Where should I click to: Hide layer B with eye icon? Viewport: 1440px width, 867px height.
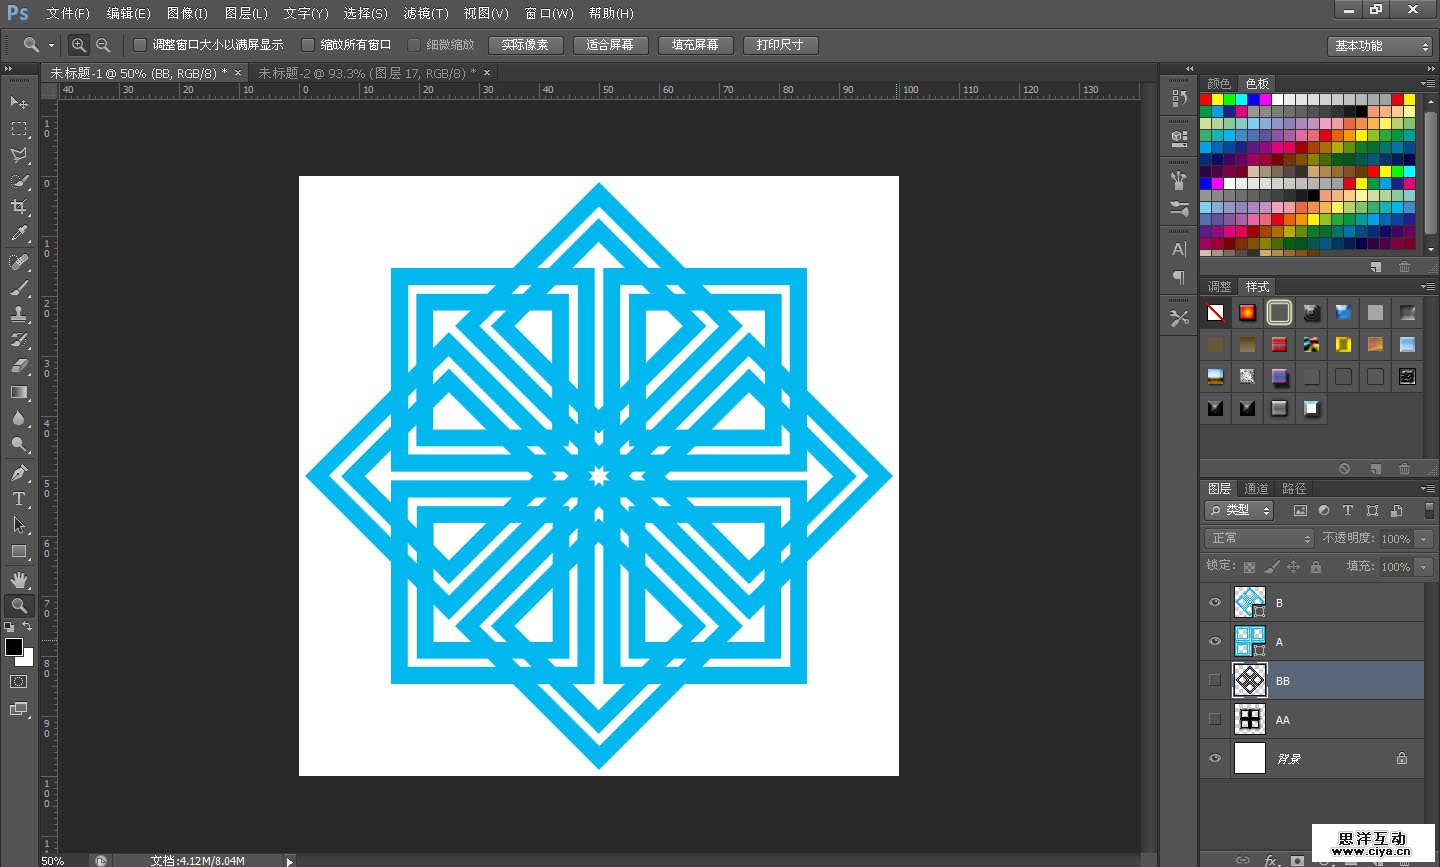click(x=1215, y=602)
